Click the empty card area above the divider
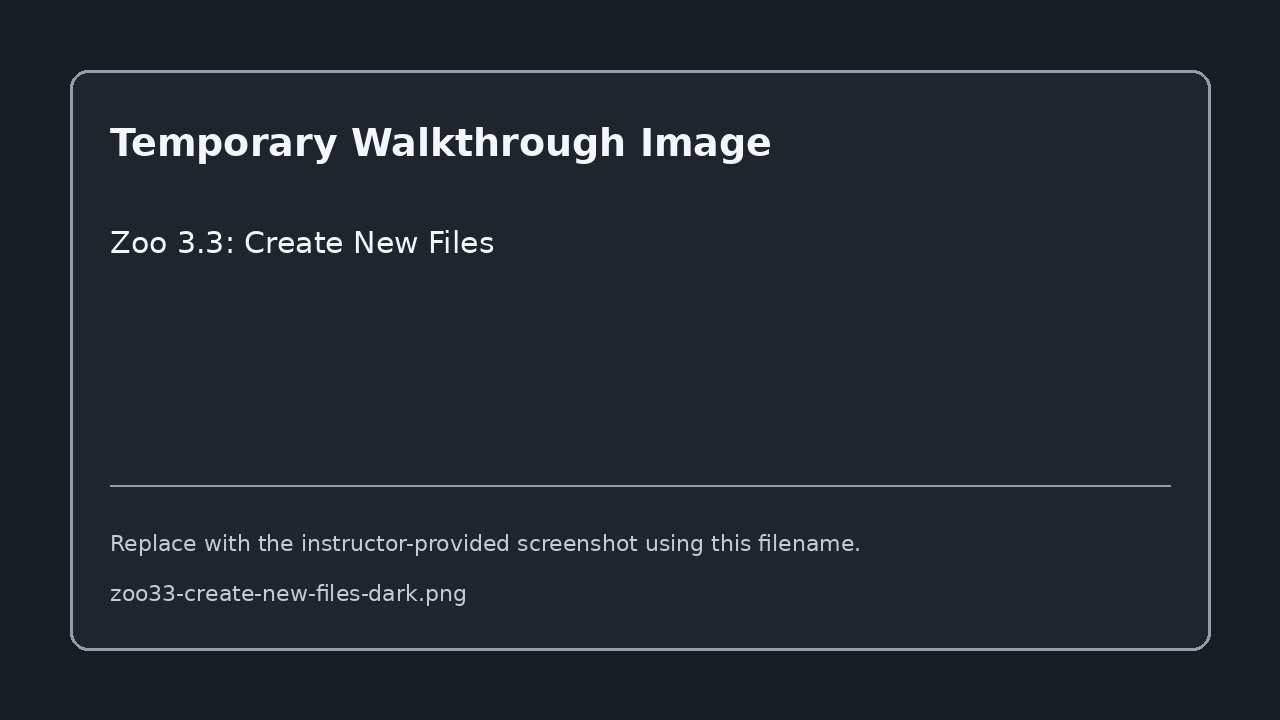Image resolution: width=1280 pixels, height=720 pixels. pyautogui.click(x=640, y=370)
